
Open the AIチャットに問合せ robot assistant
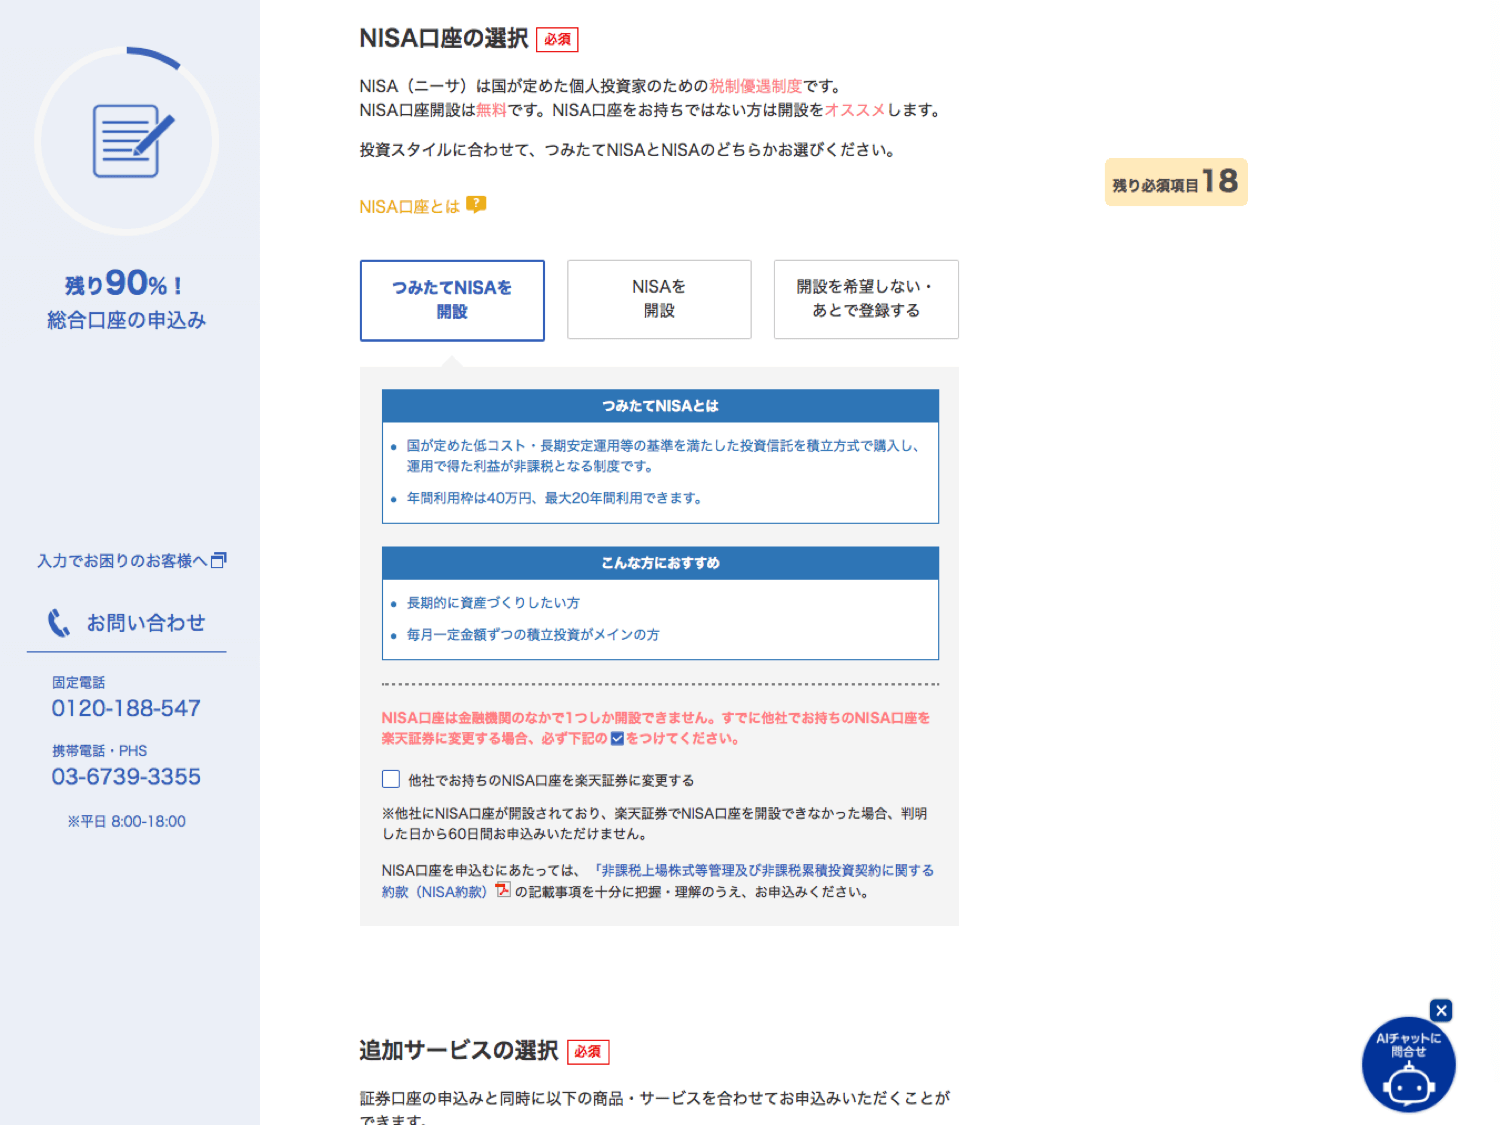point(1408,1066)
